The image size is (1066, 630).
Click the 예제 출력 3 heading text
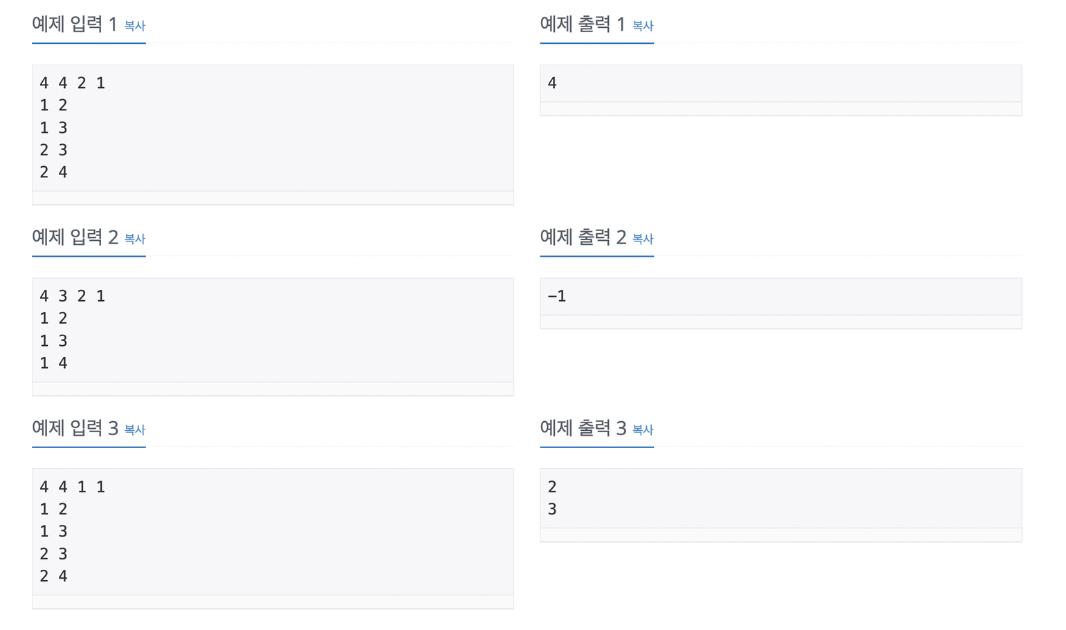pos(583,429)
